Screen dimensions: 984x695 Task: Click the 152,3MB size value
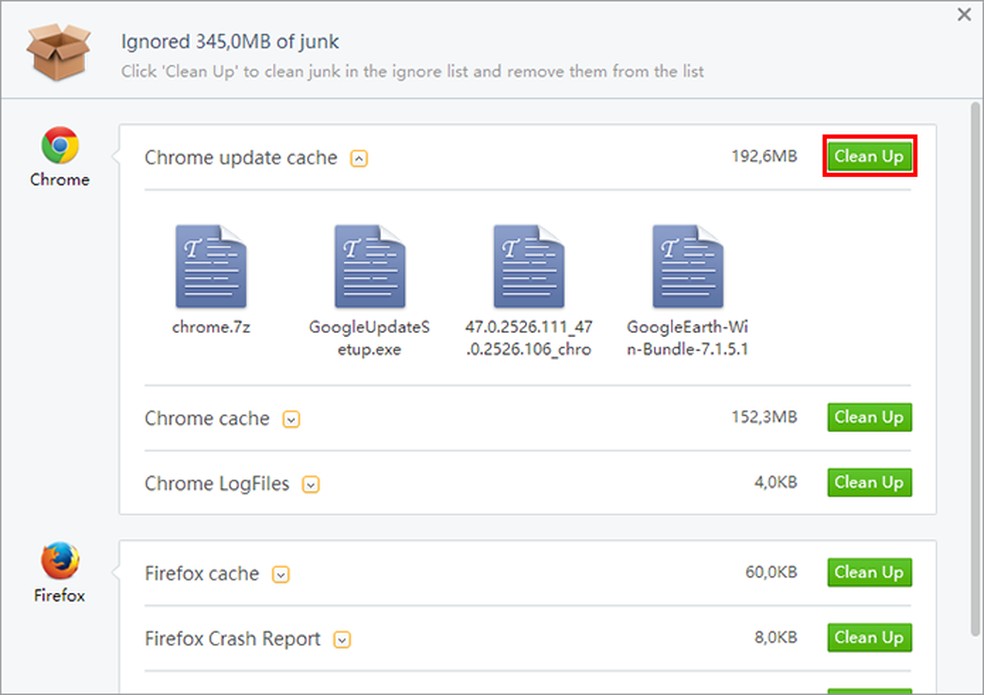click(x=764, y=417)
